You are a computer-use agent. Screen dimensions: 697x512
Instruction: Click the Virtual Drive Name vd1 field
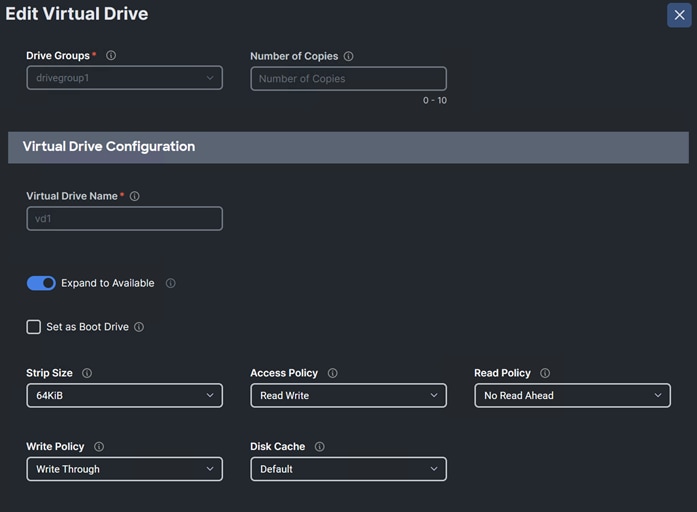coord(124,218)
